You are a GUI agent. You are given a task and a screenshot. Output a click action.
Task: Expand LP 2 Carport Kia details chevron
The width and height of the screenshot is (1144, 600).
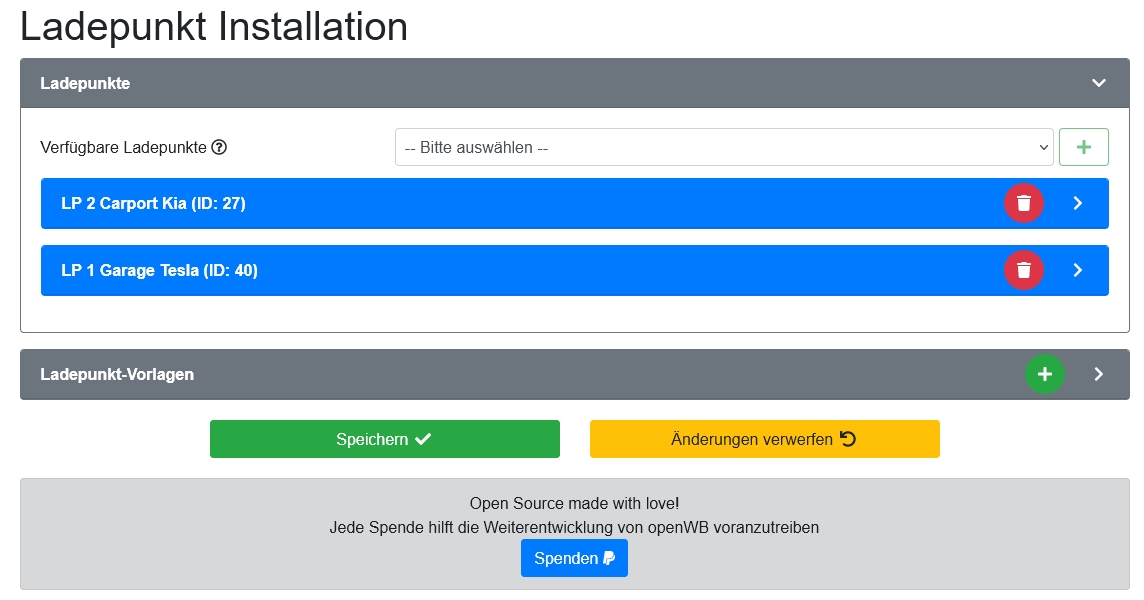[x=1077, y=203]
